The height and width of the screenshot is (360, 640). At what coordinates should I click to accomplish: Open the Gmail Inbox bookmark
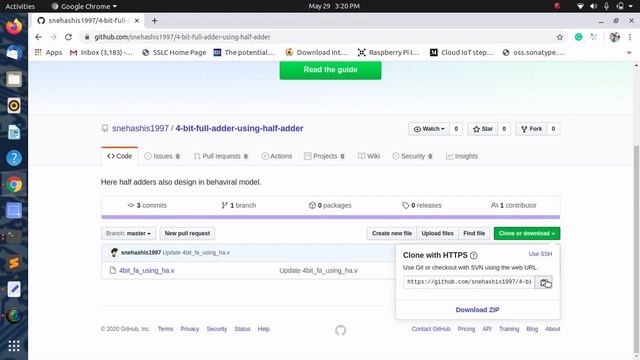(101, 52)
